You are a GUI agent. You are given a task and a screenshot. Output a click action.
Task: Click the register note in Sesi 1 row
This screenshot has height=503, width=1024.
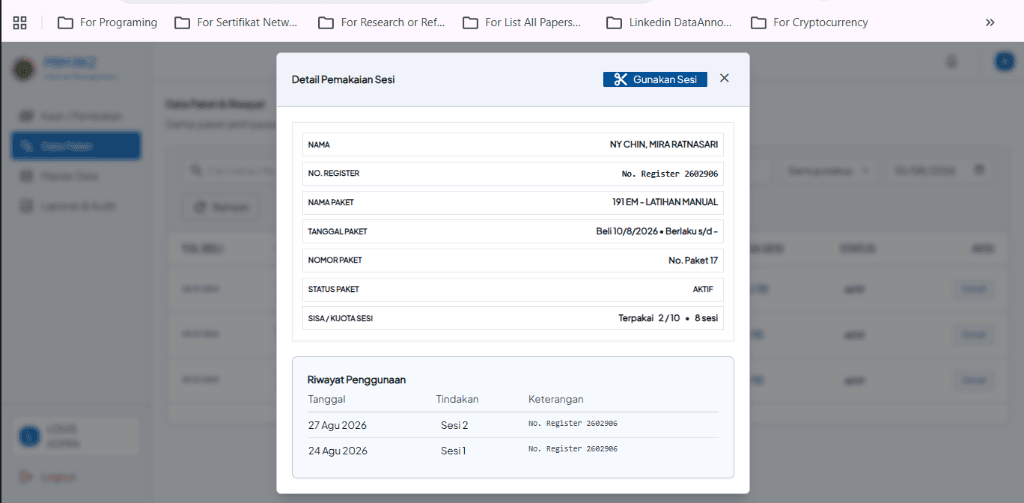(x=573, y=449)
